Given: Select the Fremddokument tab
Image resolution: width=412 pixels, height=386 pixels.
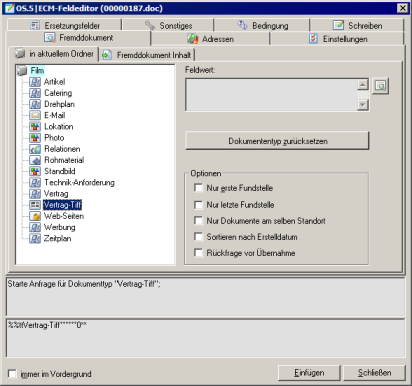Looking at the screenshot, I should pyautogui.click(x=78, y=38).
